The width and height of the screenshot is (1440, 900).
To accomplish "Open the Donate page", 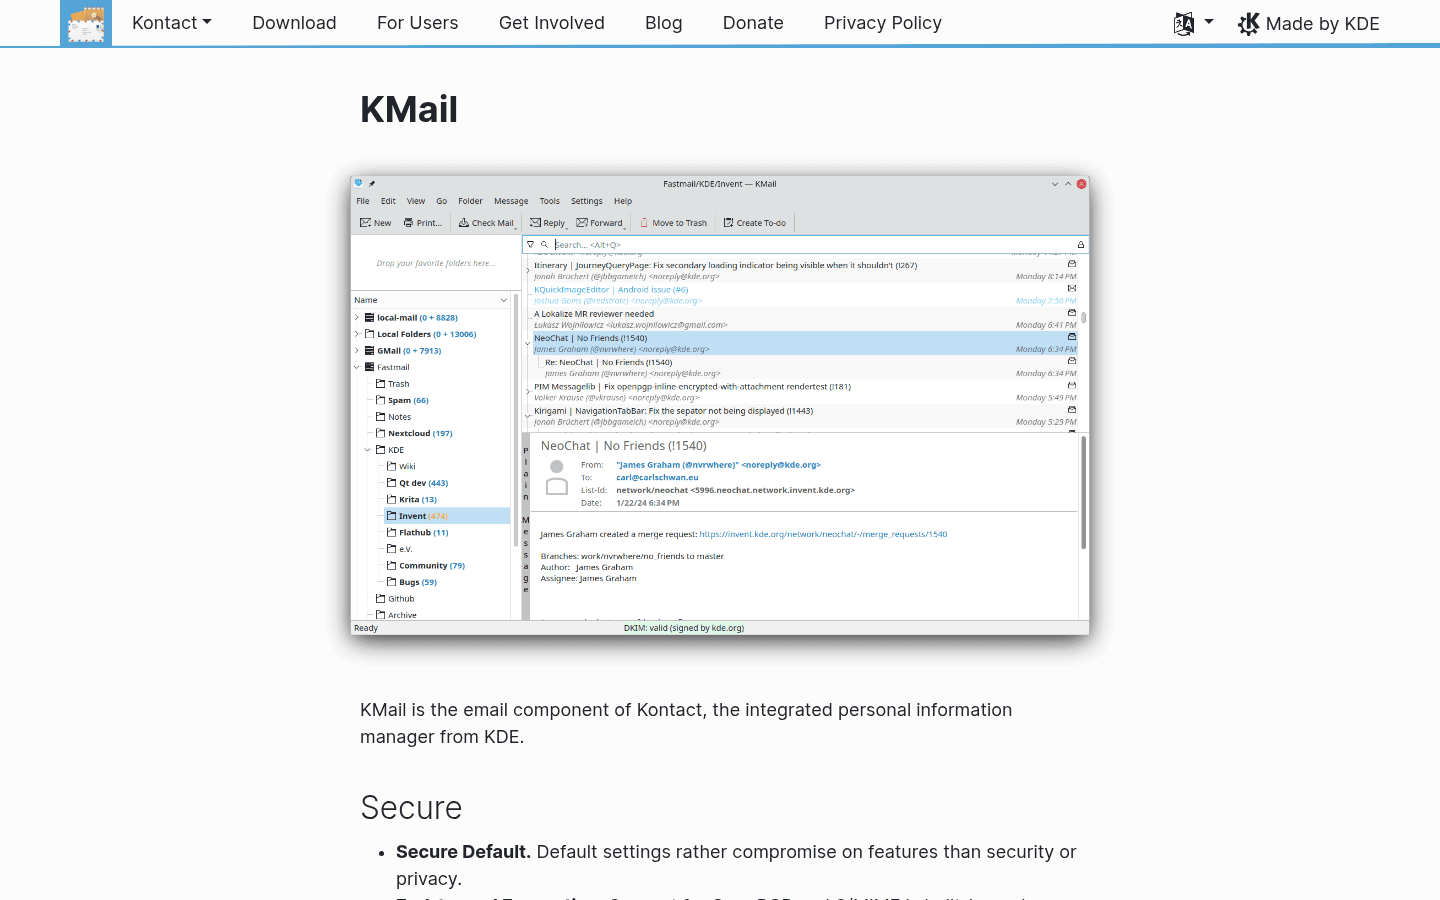I will [753, 23].
